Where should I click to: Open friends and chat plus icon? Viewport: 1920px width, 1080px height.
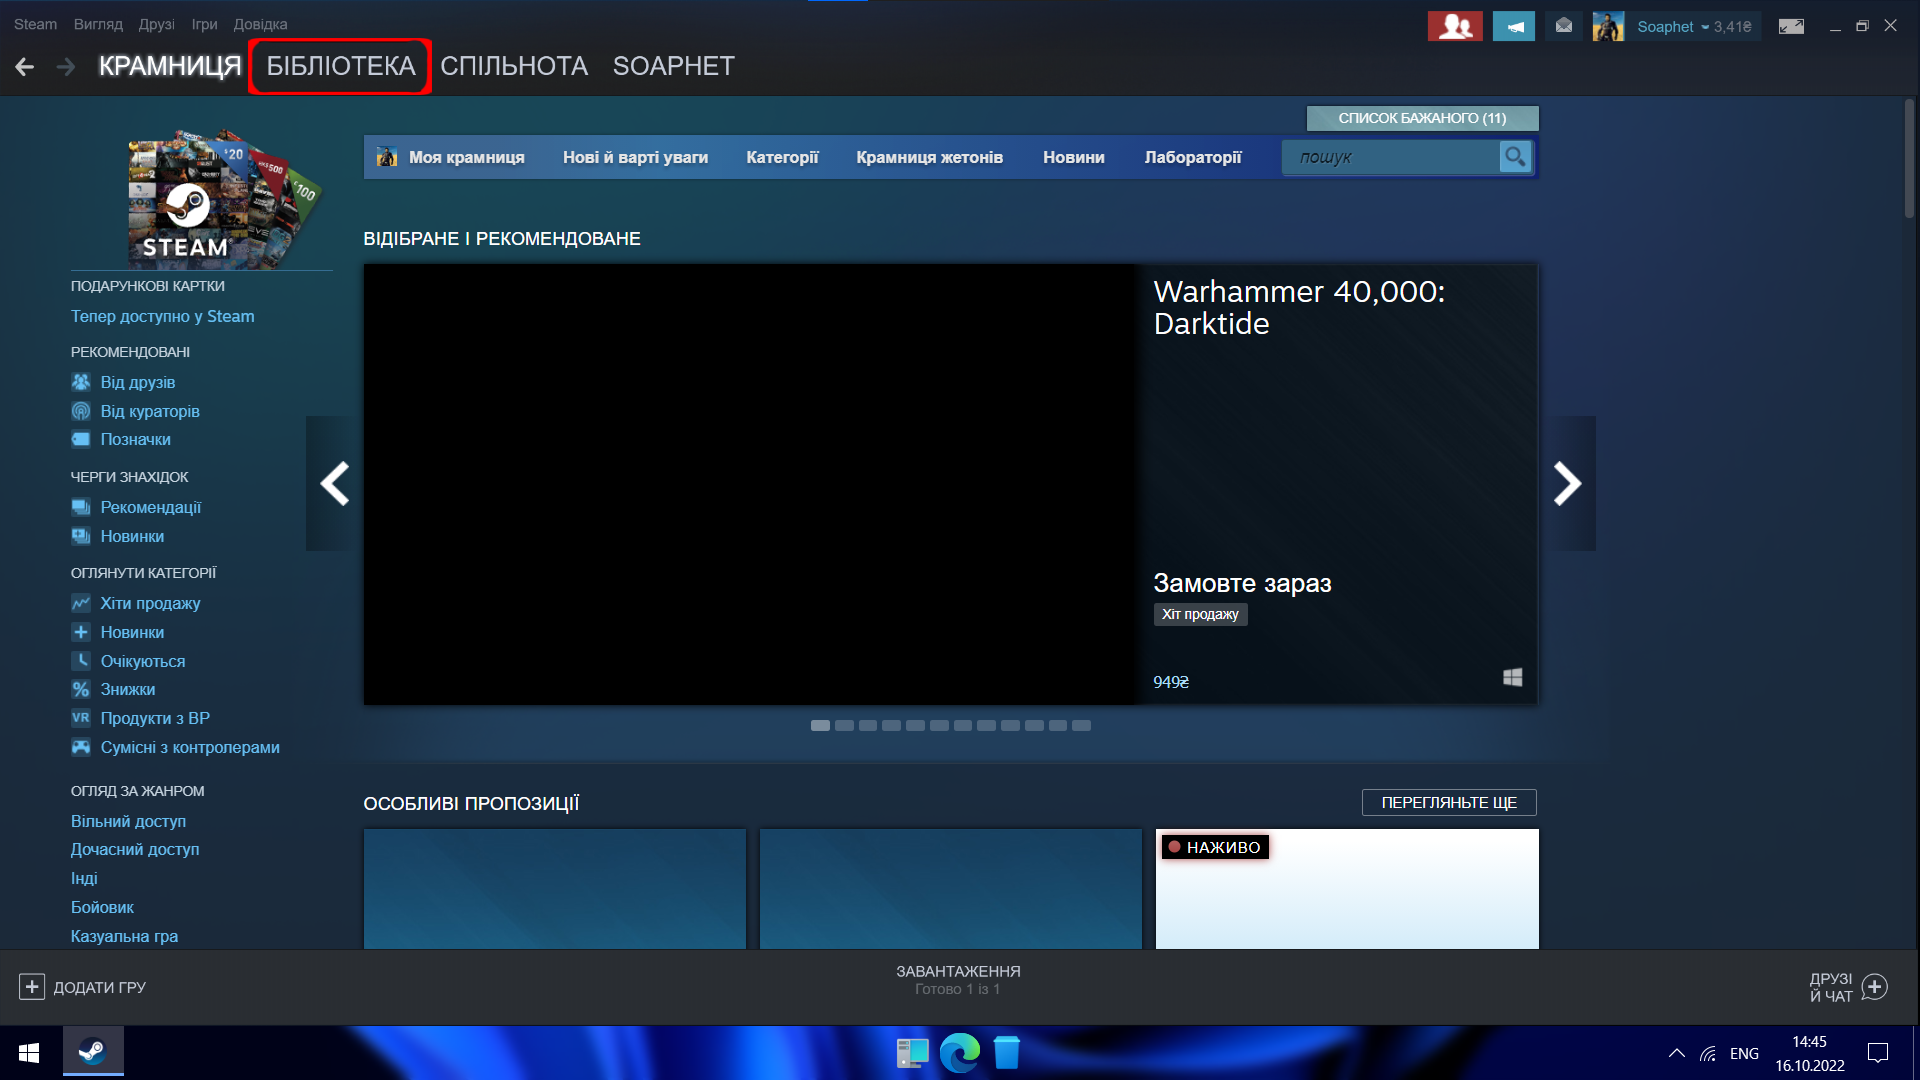tap(1875, 987)
